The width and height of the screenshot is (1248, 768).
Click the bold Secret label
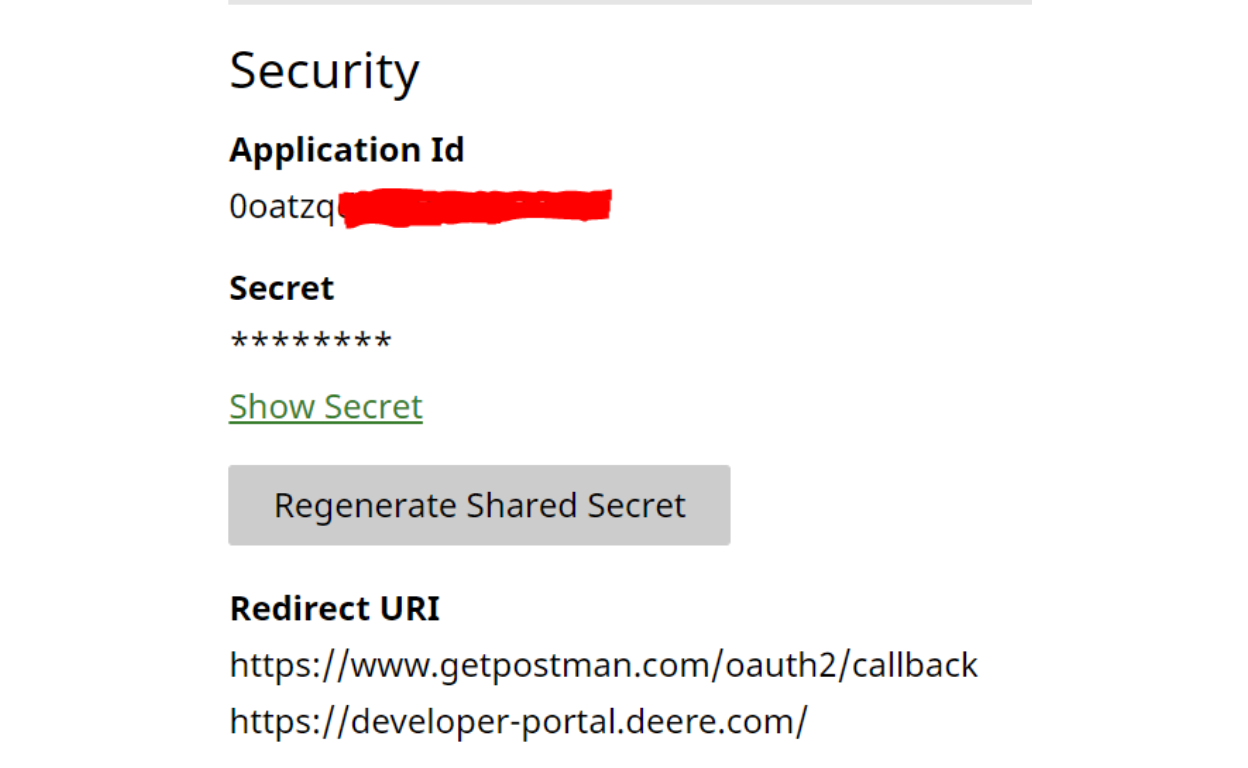(x=281, y=288)
